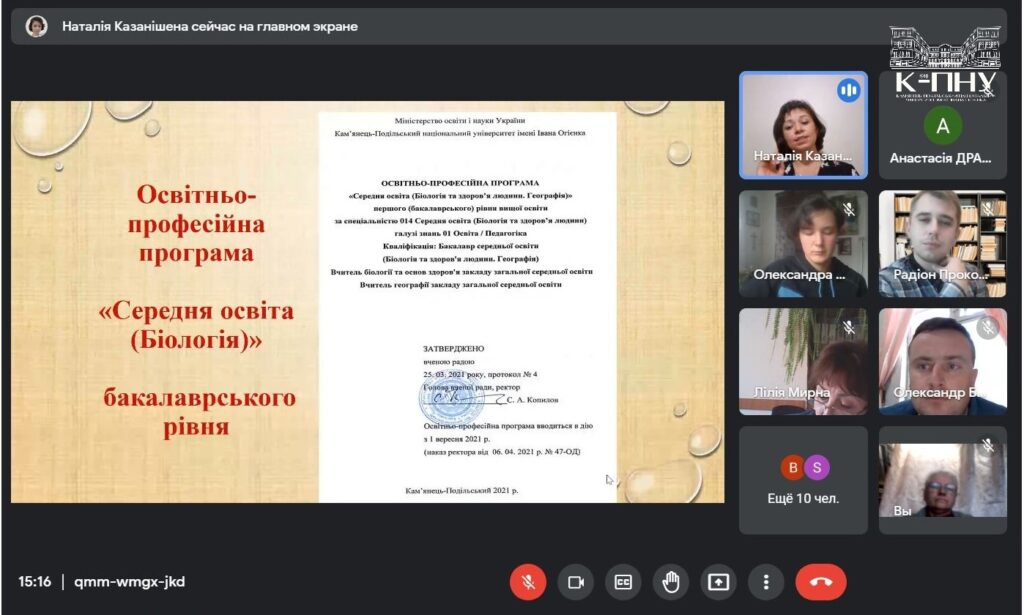Open the three-dot more options menu
Image resolution: width=1024 pixels, height=615 pixels.
(766, 582)
